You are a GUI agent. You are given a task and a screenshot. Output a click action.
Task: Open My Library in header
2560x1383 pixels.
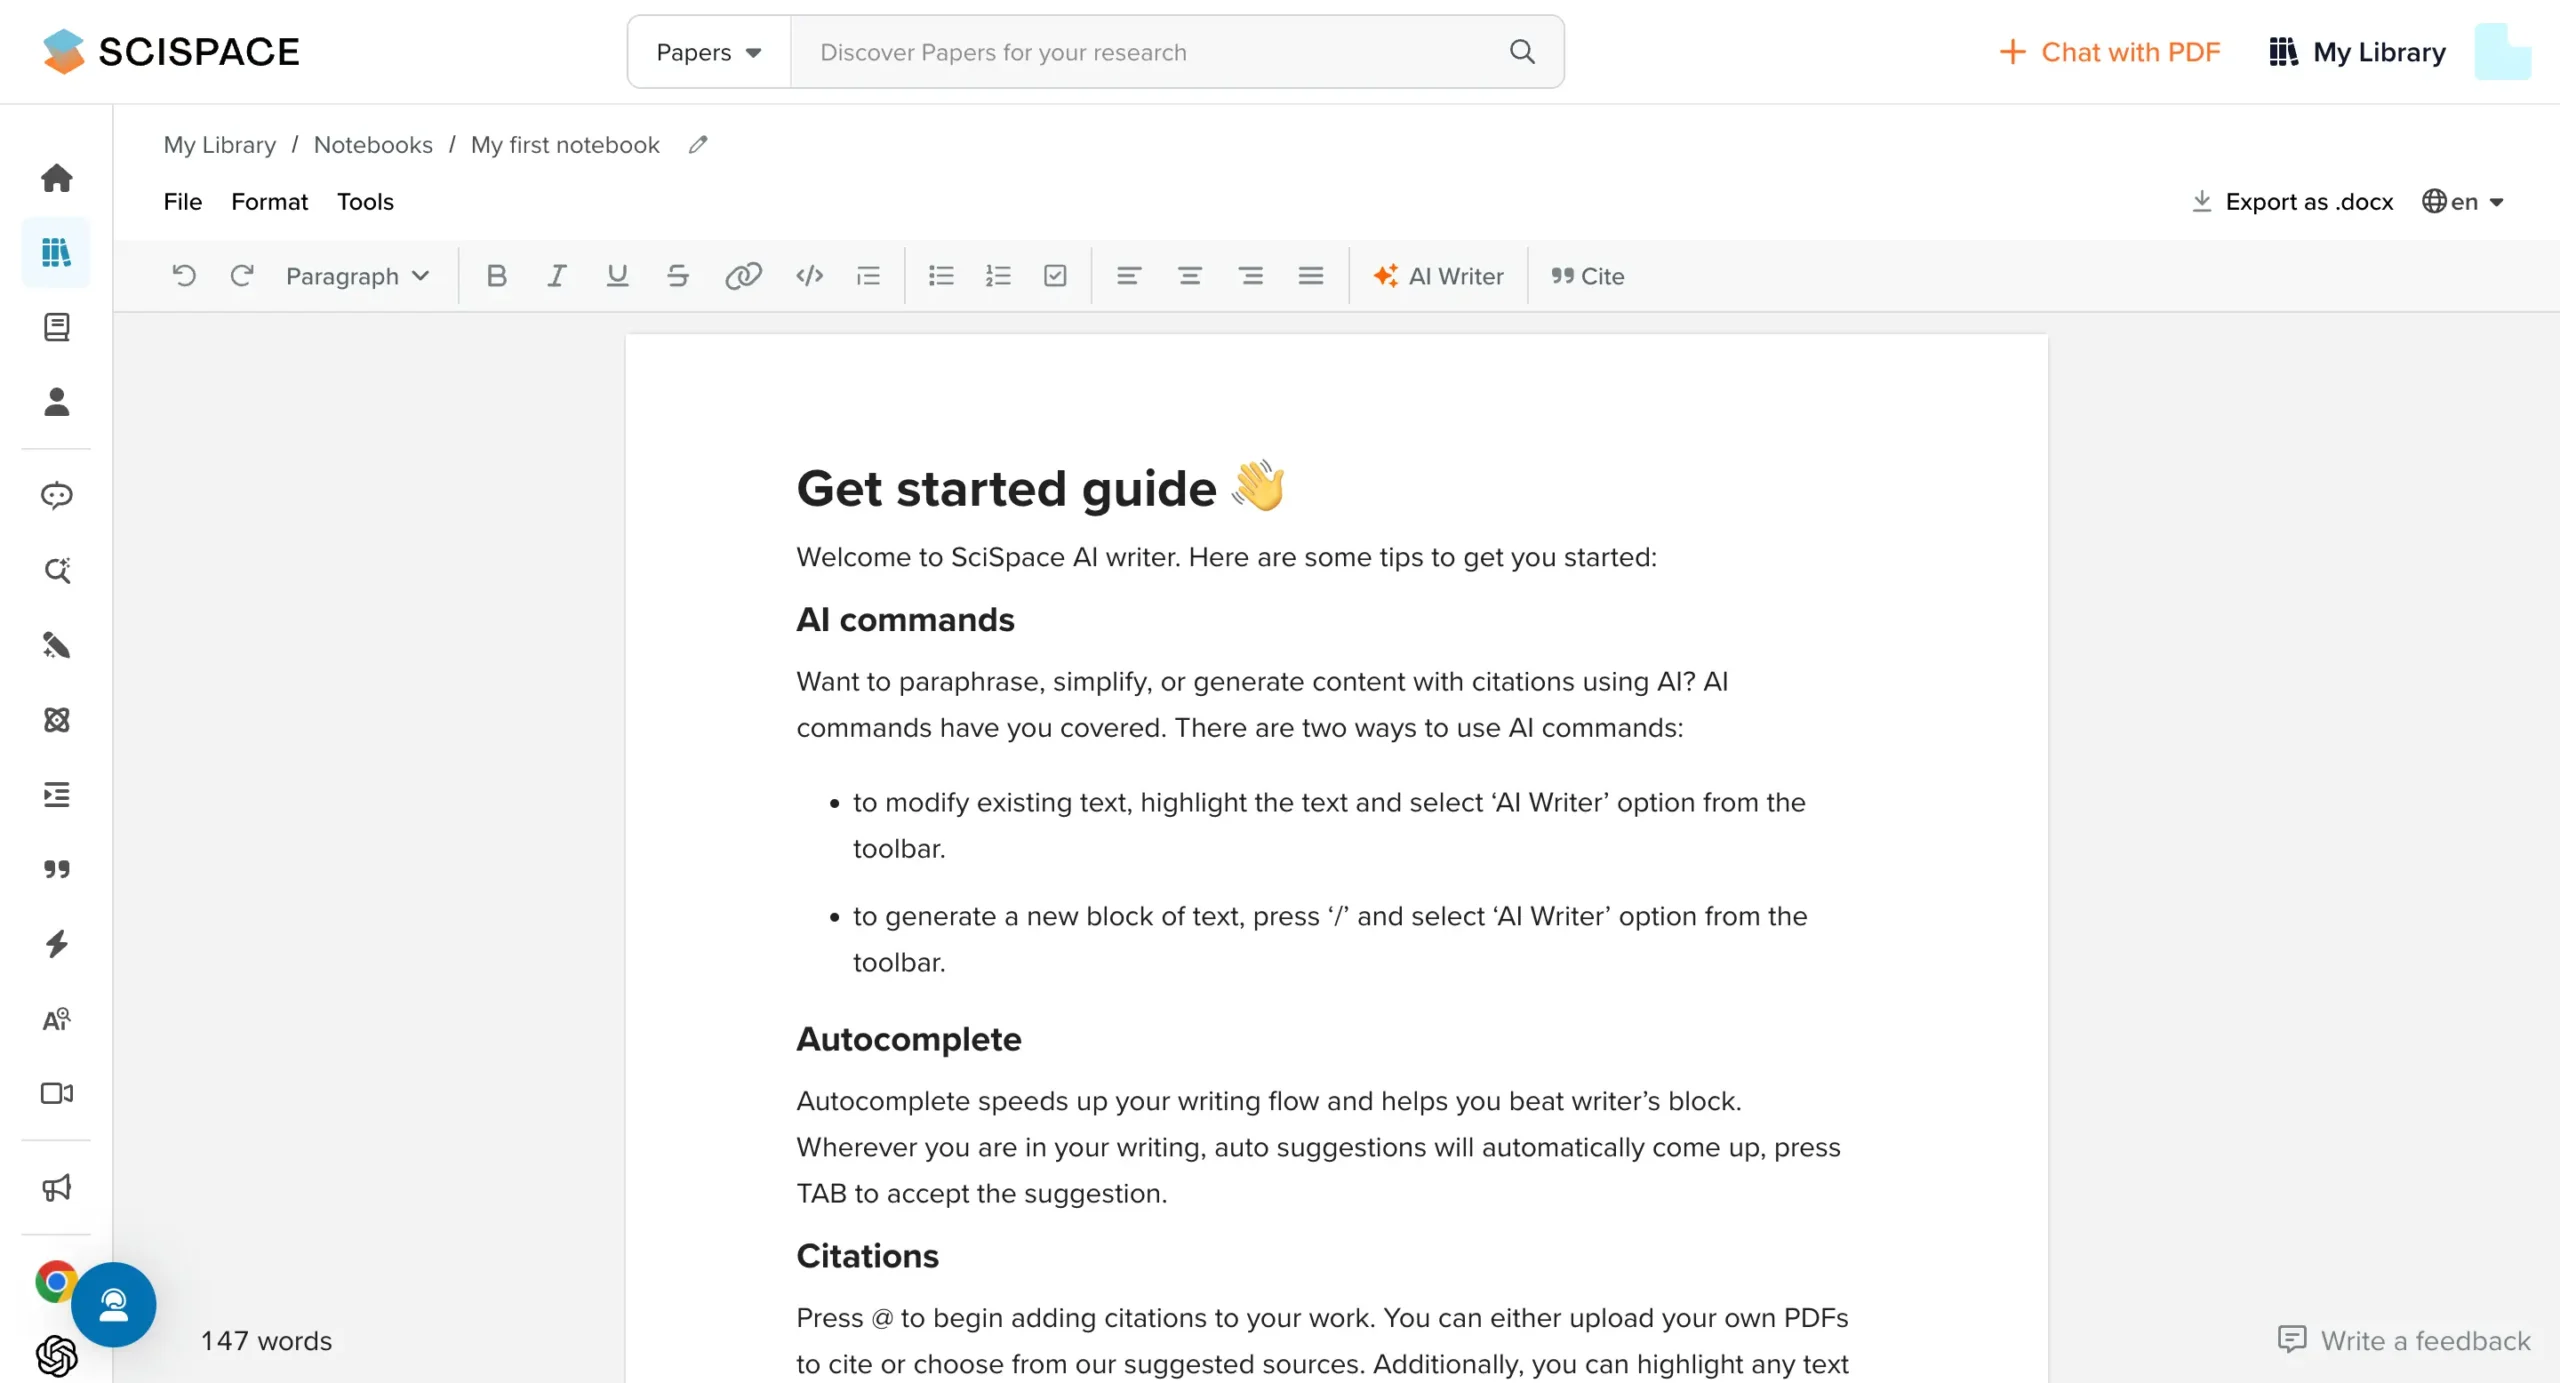point(2357,51)
